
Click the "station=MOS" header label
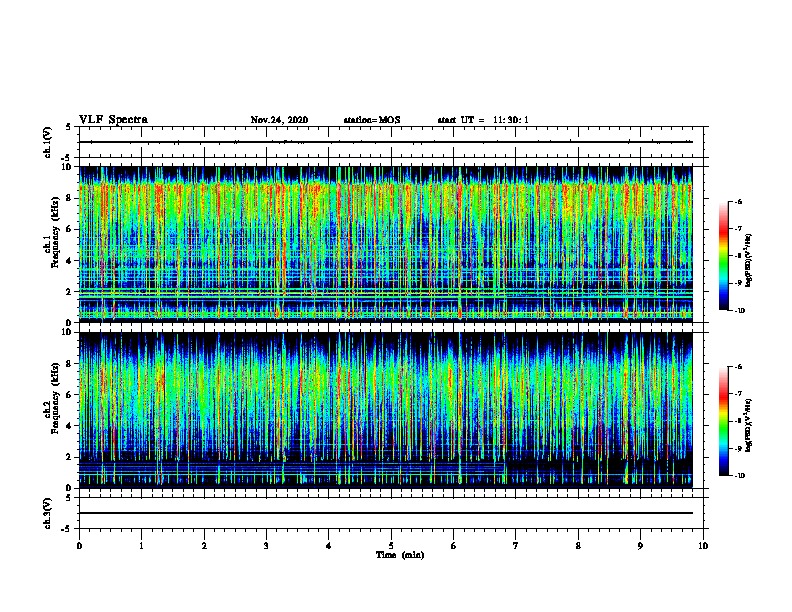point(372,120)
